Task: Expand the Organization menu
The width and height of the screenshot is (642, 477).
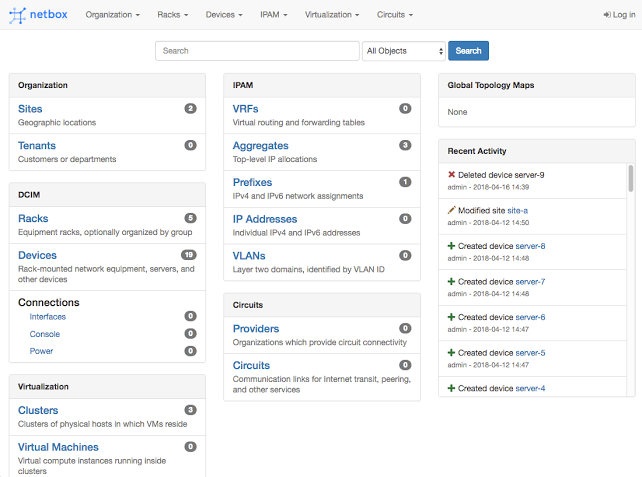Action: coord(112,15)
